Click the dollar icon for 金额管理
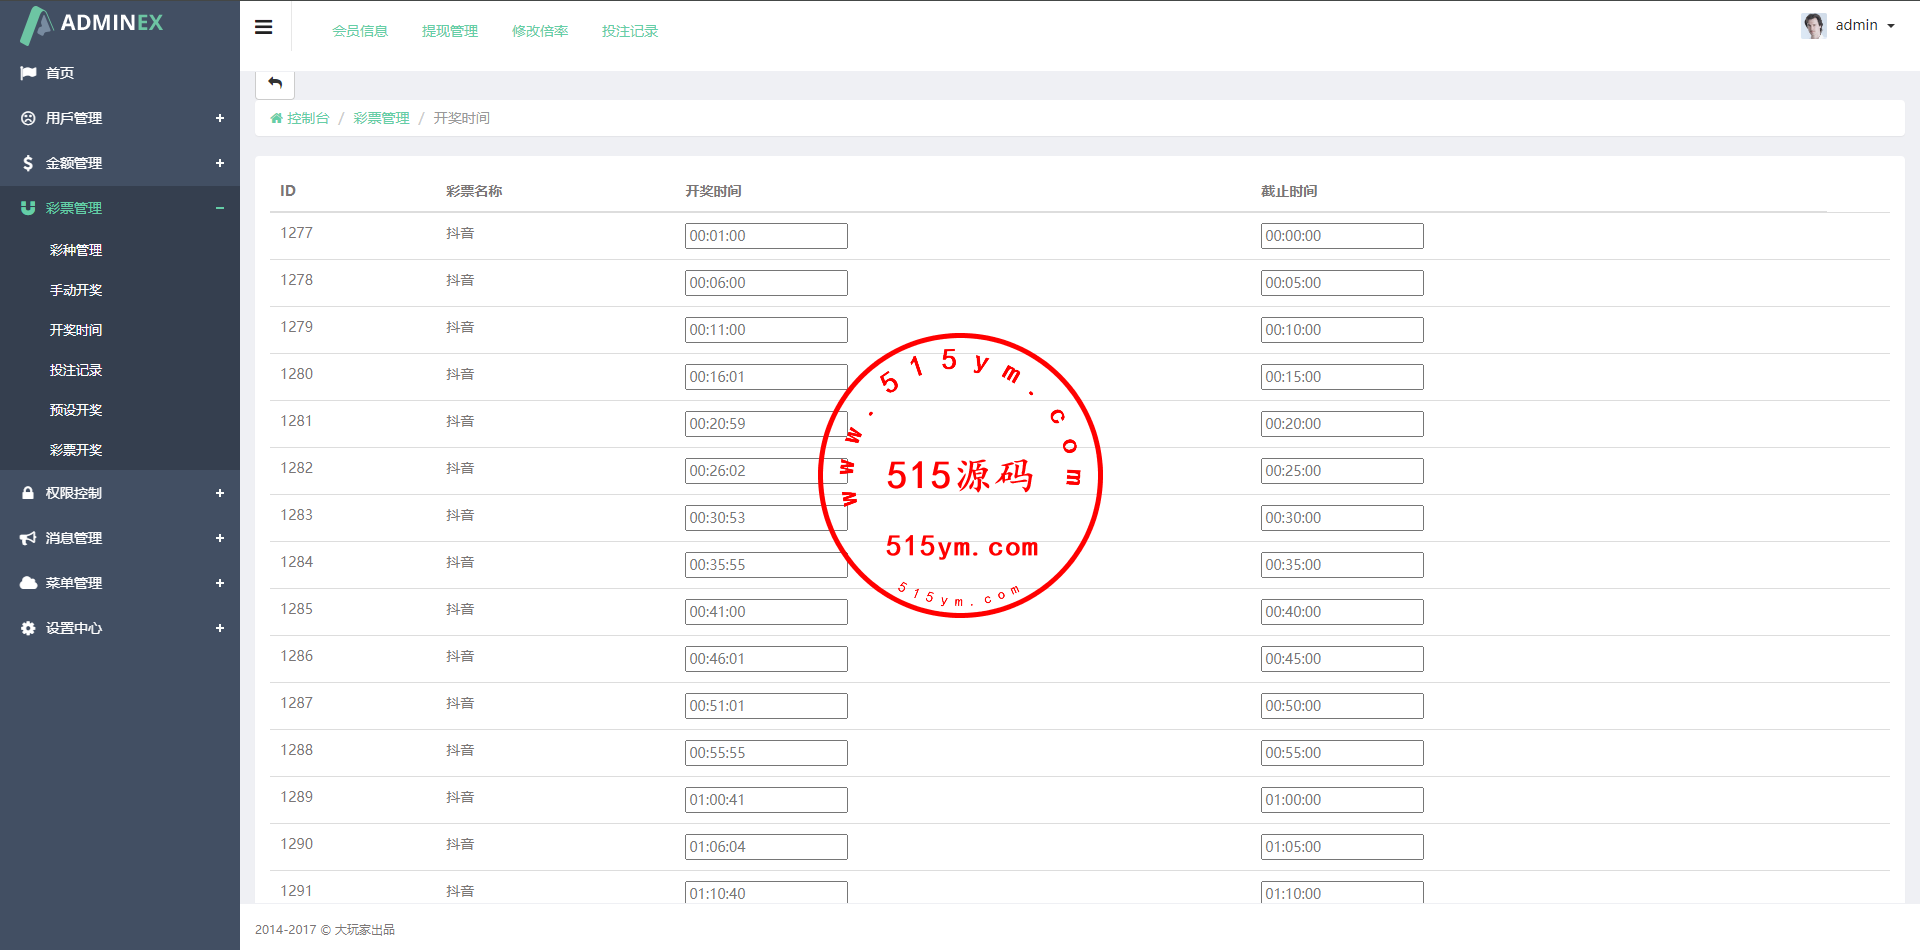The height and width of the screenshot is (950, 1920). coord(28,163)
